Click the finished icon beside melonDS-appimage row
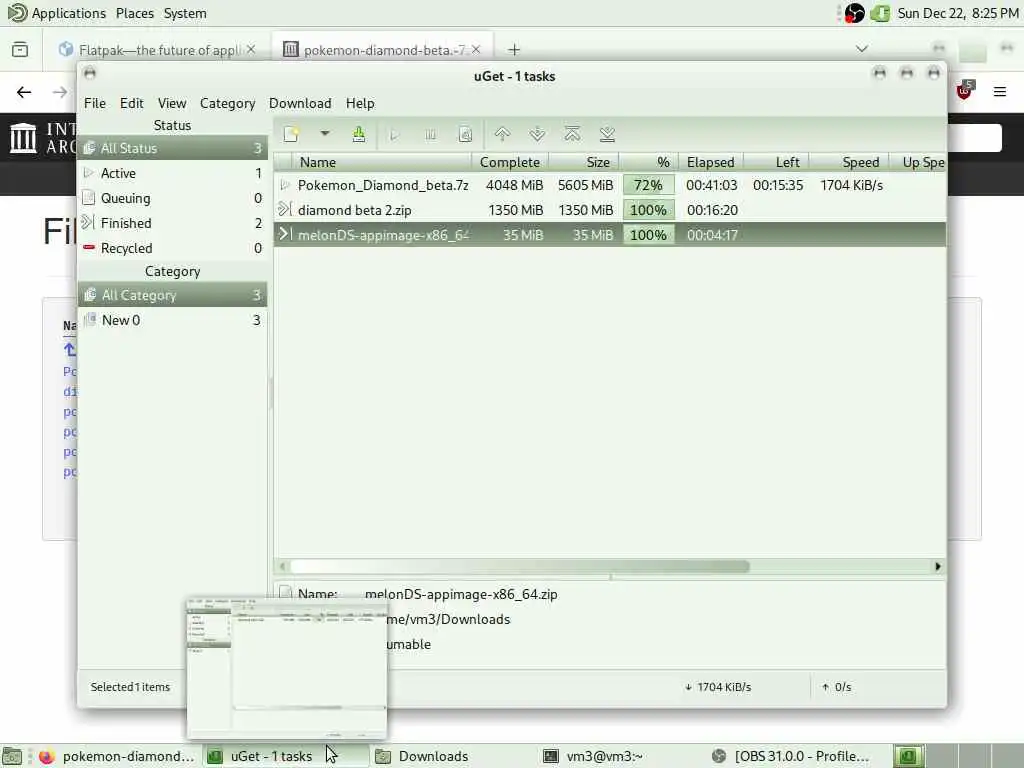The height and width of the screenshot is (768, 1024). [x=285, y=234]
